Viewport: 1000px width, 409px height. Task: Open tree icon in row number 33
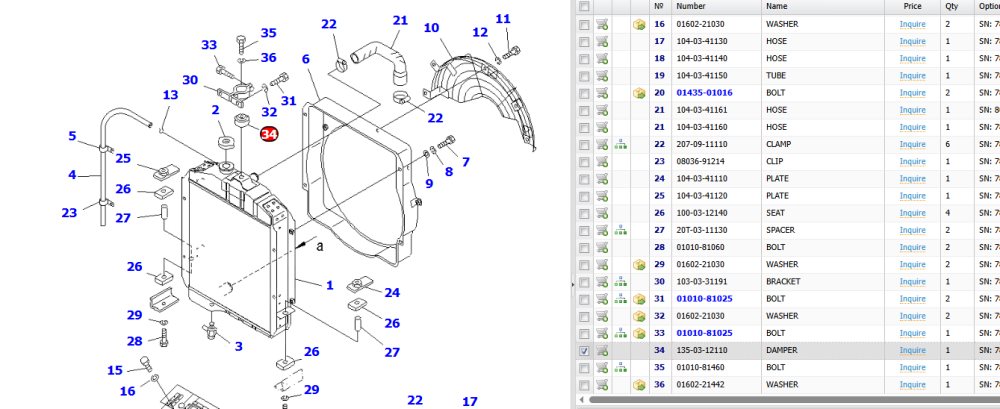pyautogui.click(x=621, y=333)
